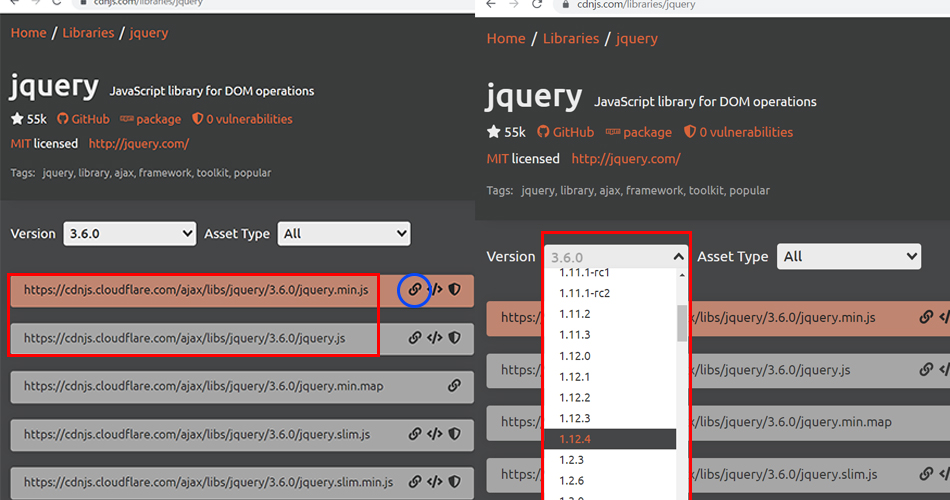The image size is (950, 500).
Task: Copy URL icon for jquery.slim.min.js, left window
Action: tap(414, 482)
